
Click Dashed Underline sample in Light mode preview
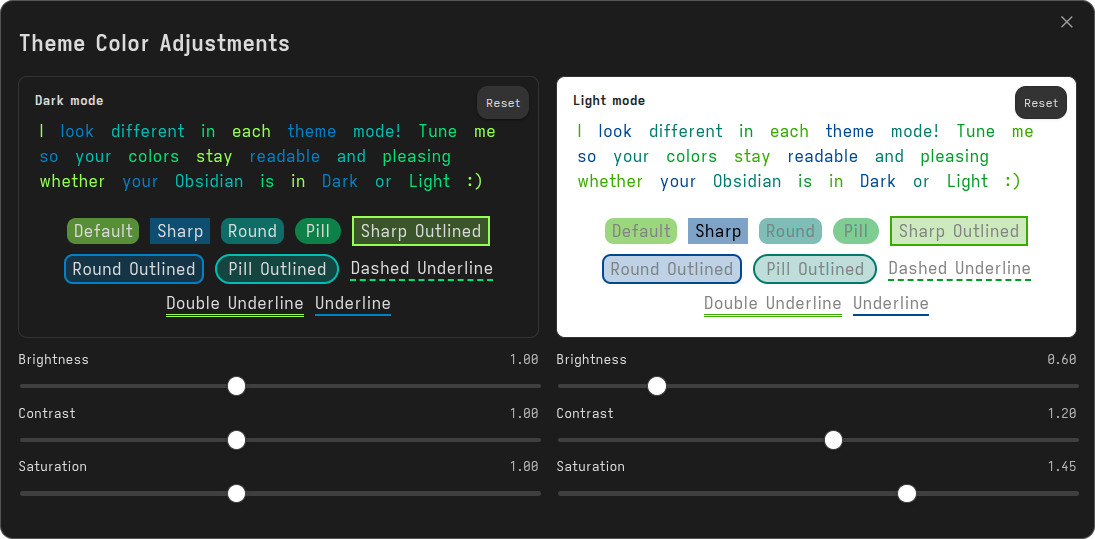pyautogui.click(x=960, y=269)
